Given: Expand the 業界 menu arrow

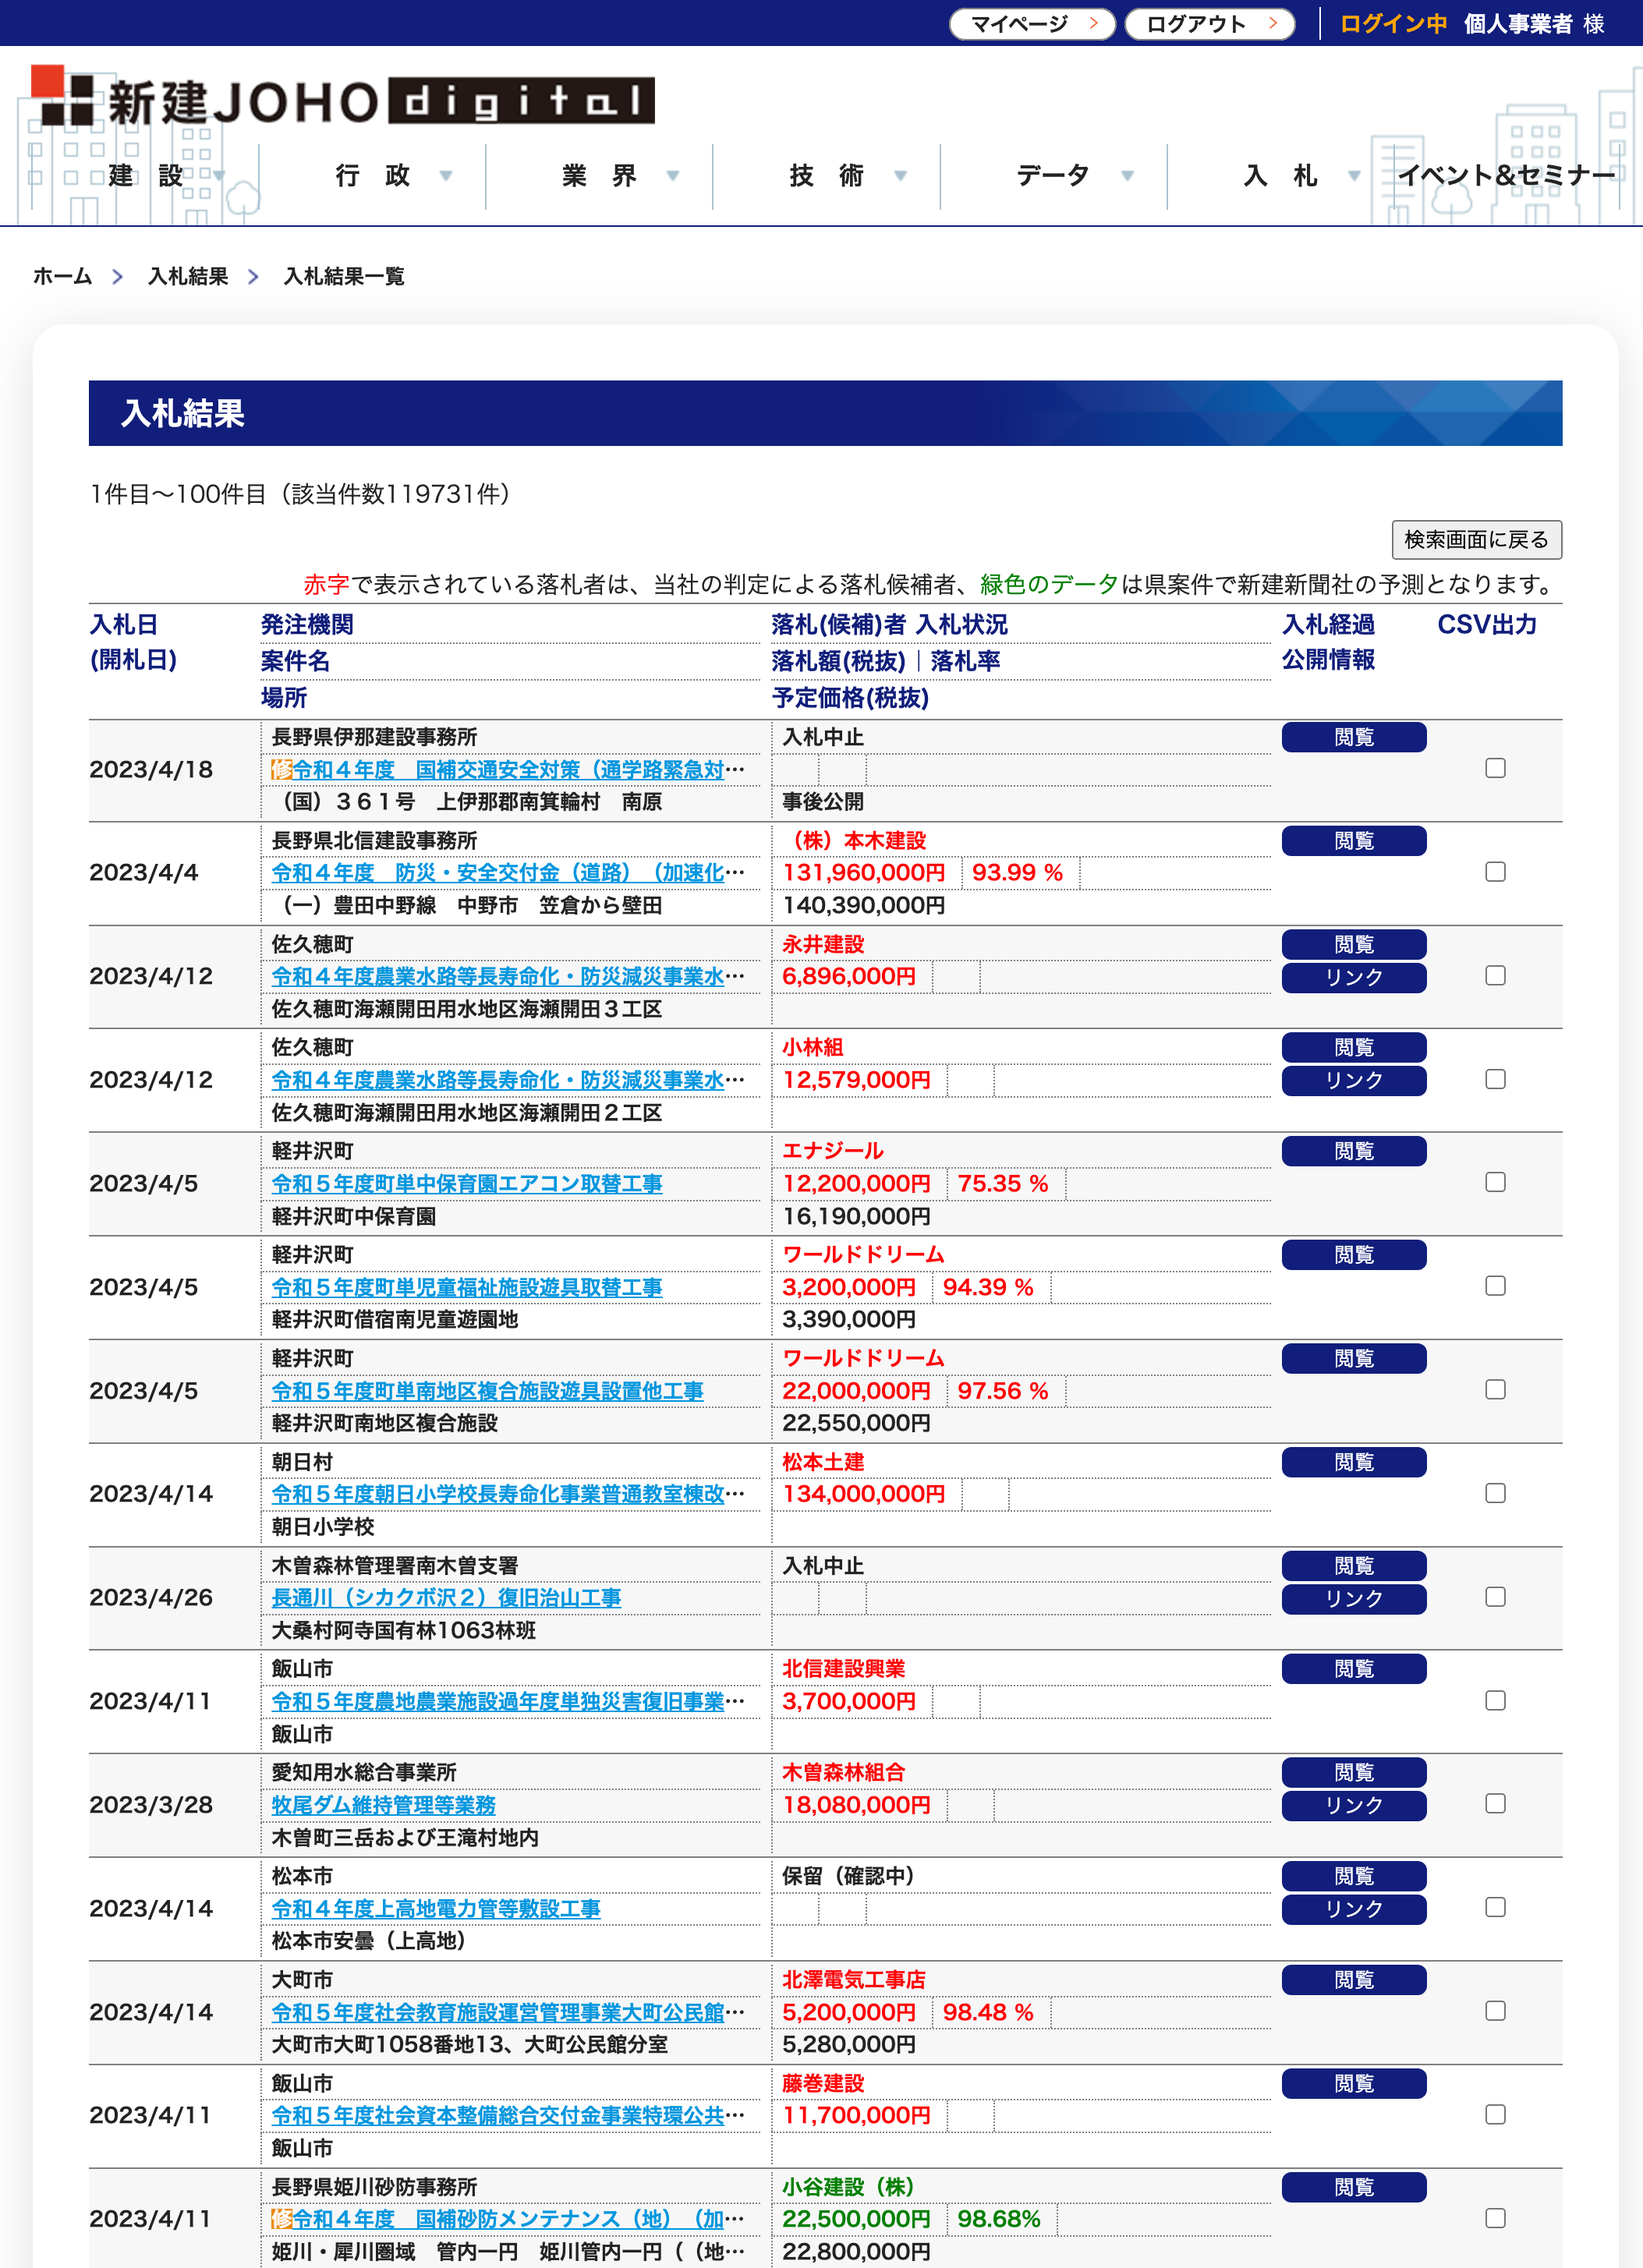Looking at the screenshot, I should 673,176.
